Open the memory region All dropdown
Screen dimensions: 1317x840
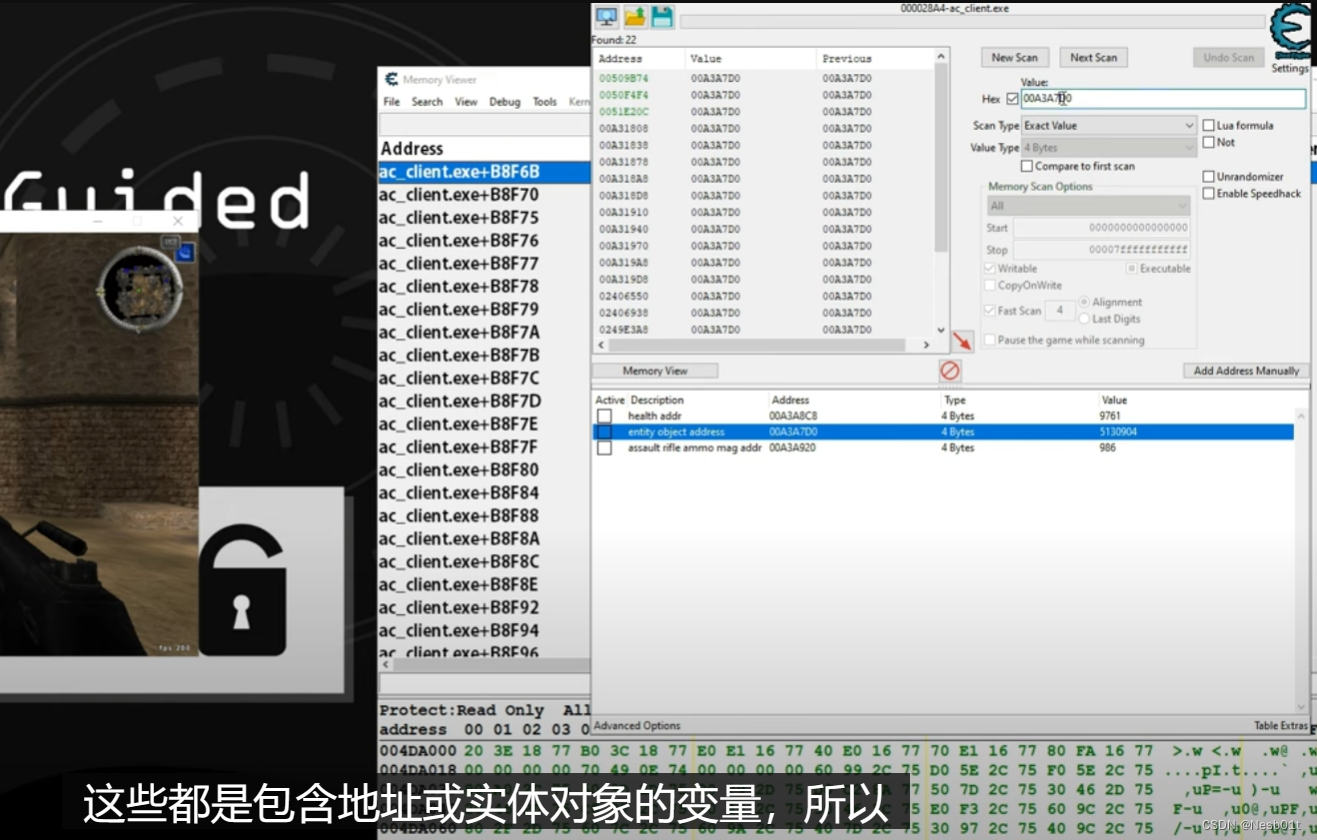(1088, 206)
